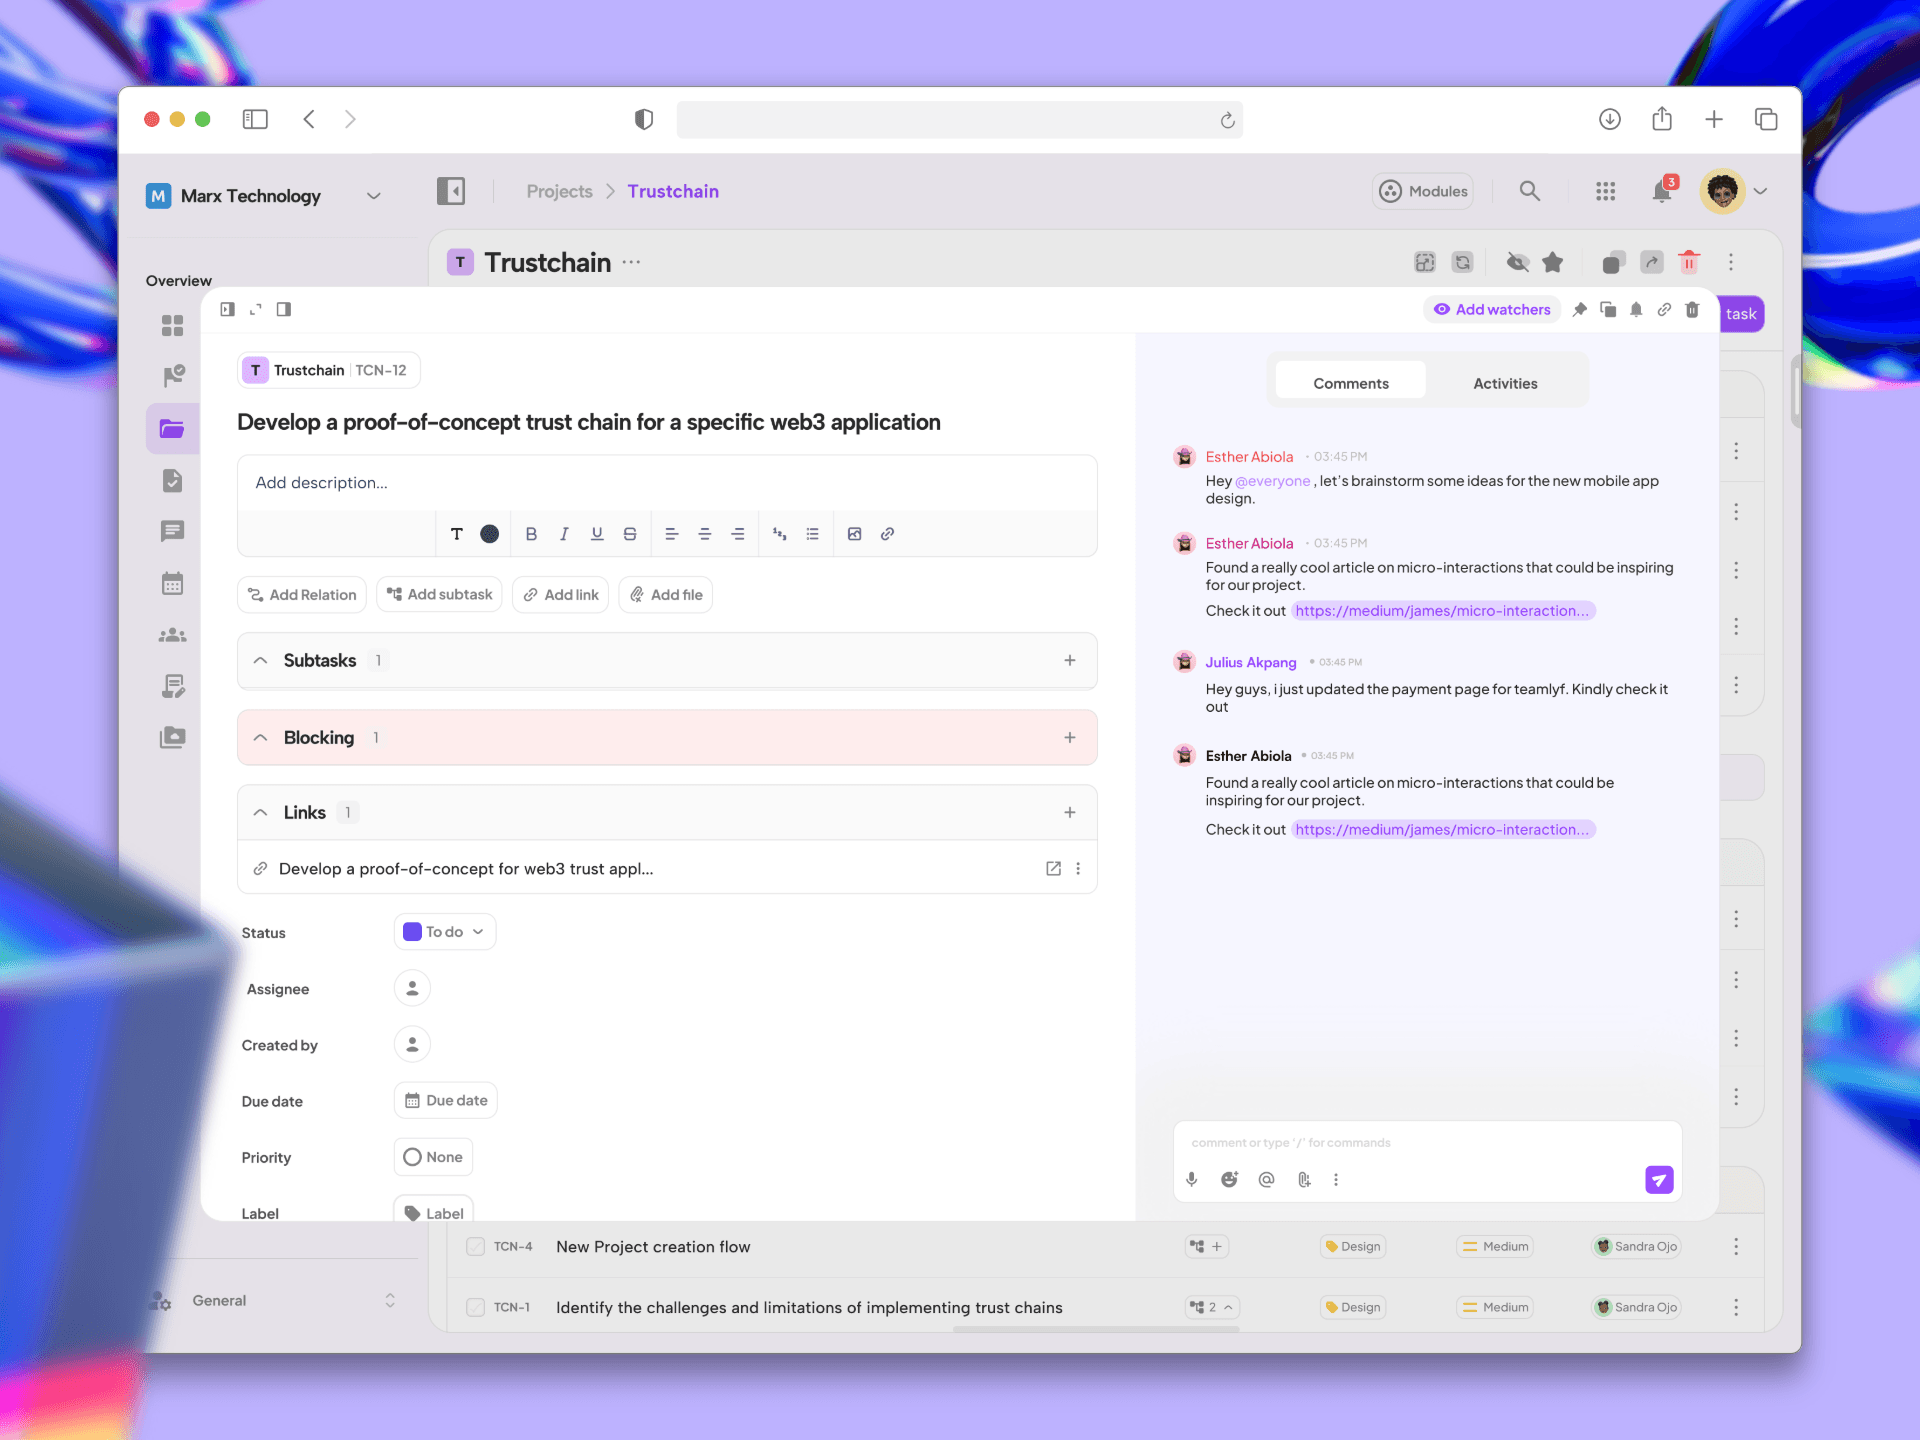Click the Add subtask button
The height and width of the screenshot is (1440, 1920).
tap(440, 594)
